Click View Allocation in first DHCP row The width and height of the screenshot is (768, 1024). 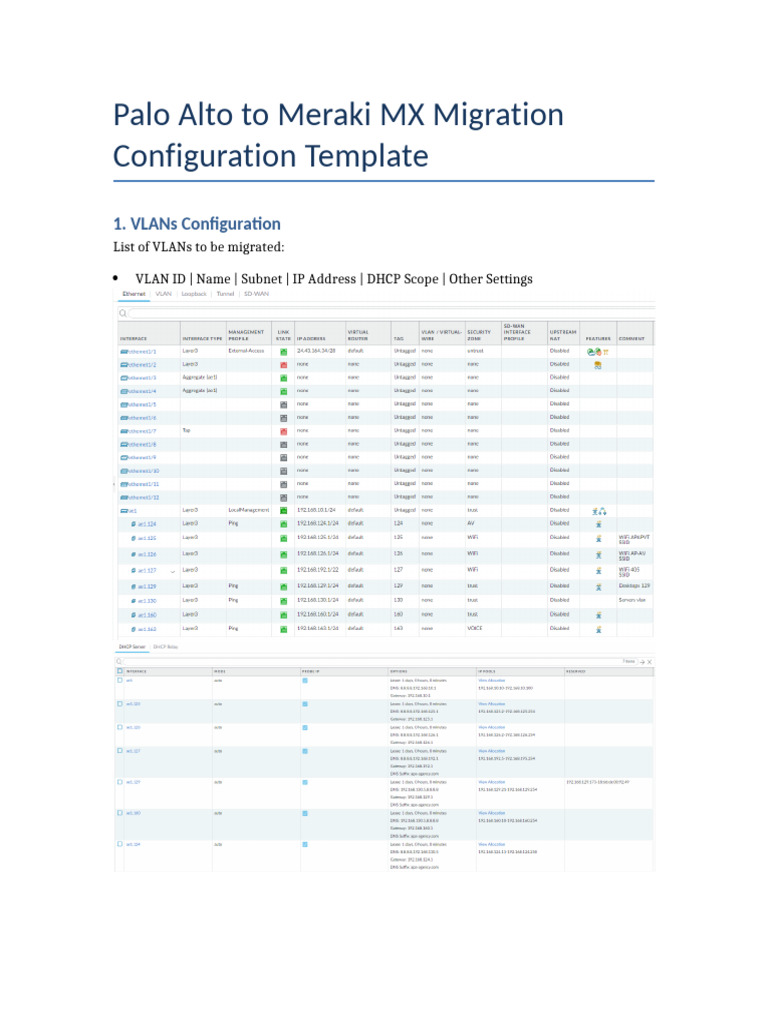[492, 680]
